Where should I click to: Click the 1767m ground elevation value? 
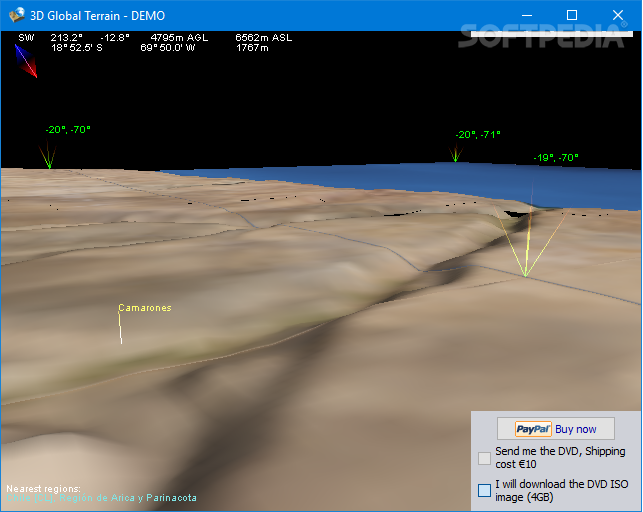tap(252, 48)
